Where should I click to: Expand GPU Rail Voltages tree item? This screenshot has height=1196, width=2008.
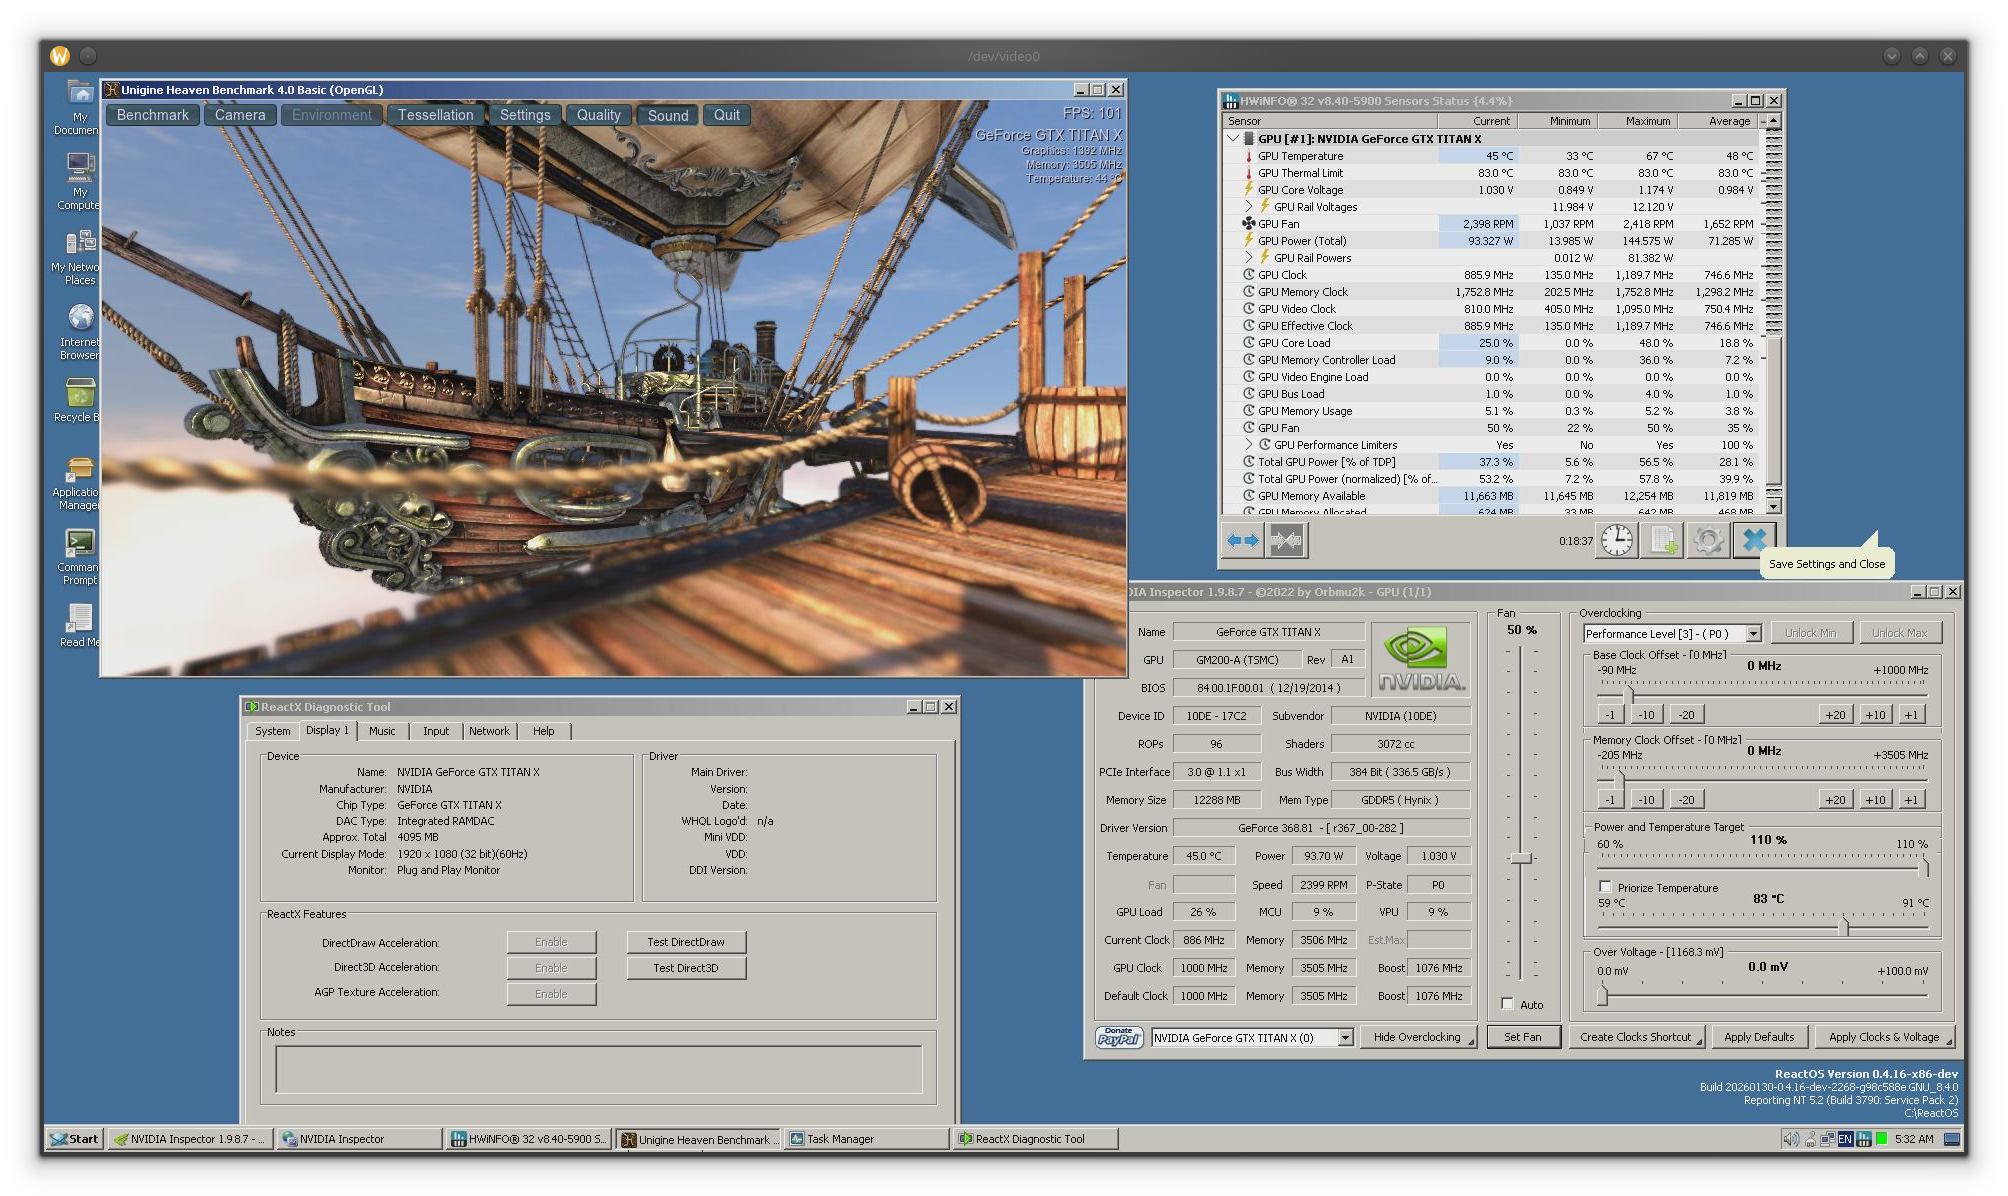1249,207
